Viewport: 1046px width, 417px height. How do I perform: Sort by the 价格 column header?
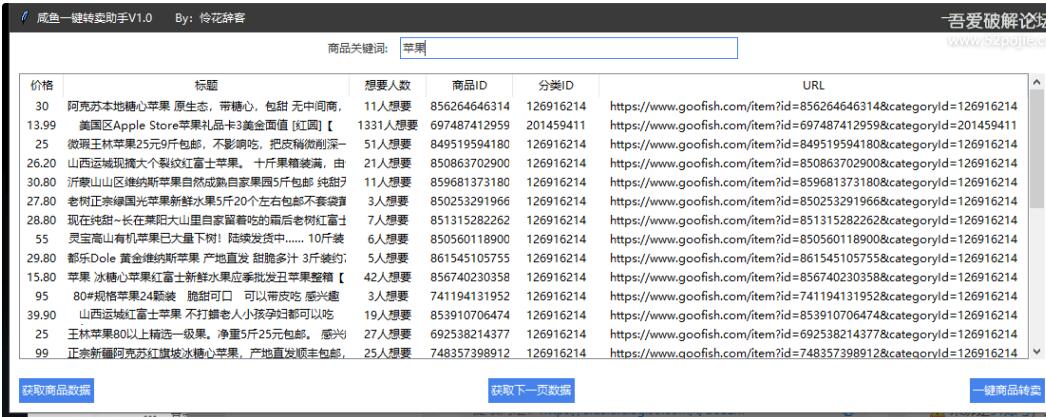click(x=42, y=86)
